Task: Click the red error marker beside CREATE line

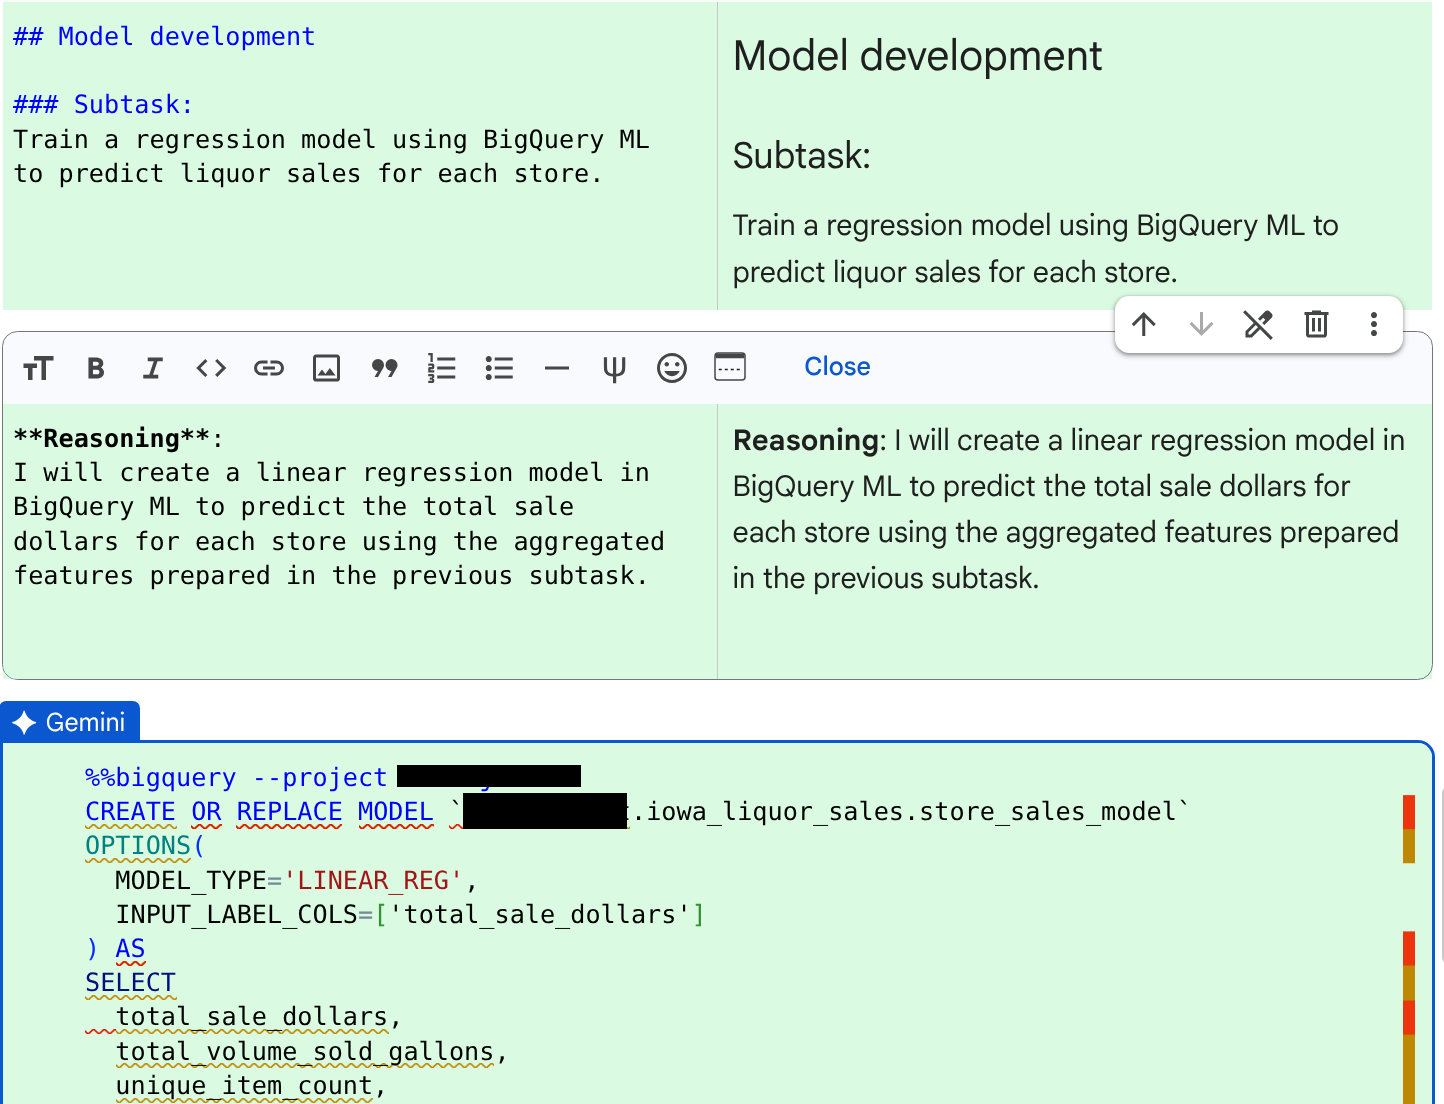Action: pyautogui.click(x=1408, y=812)
